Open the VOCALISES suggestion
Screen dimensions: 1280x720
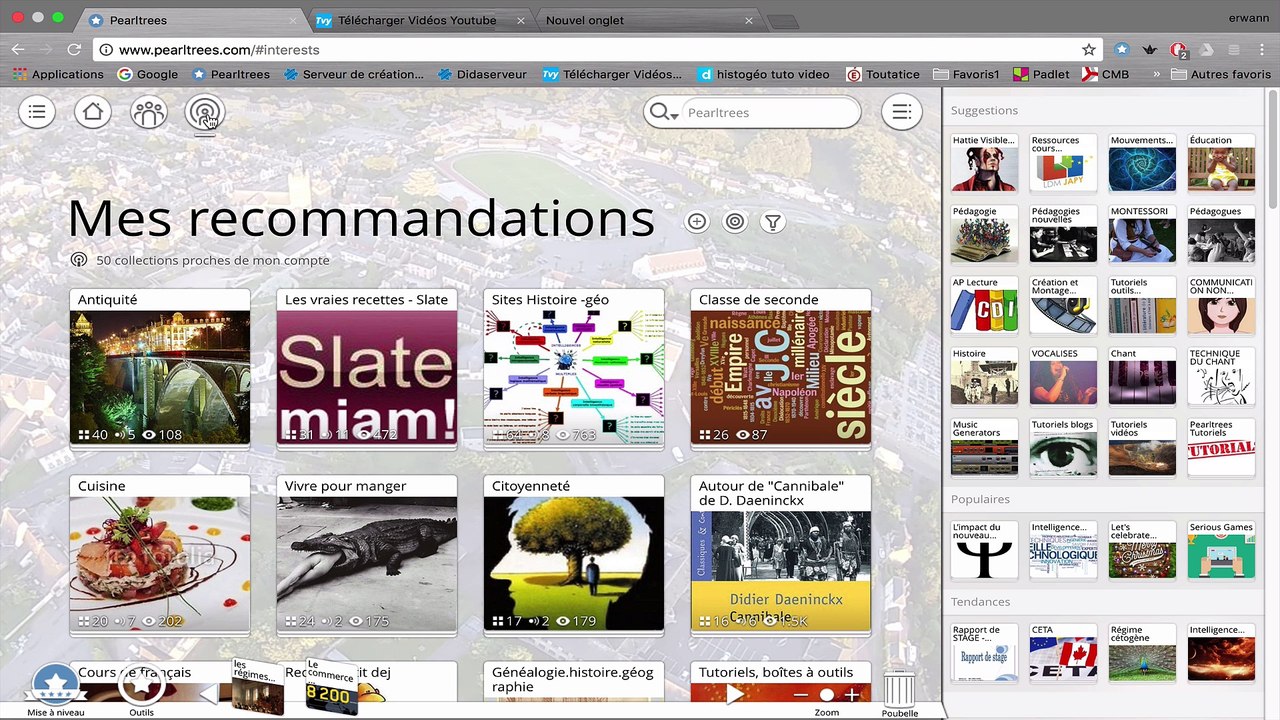tap(1063, 375)
